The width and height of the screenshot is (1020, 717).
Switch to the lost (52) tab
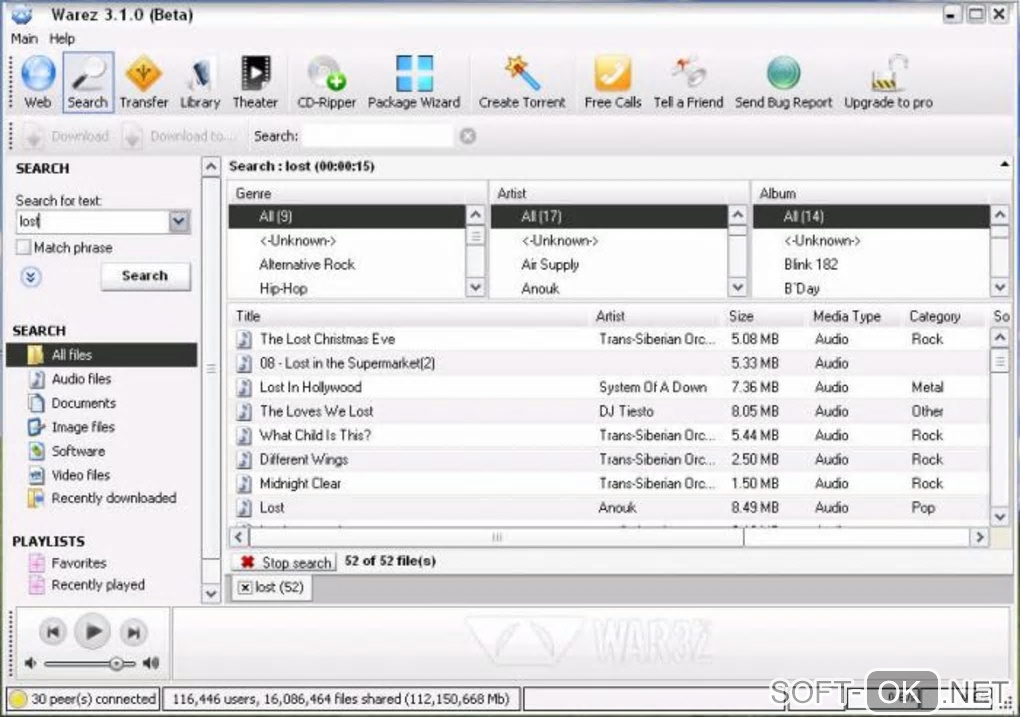(280, 587)
